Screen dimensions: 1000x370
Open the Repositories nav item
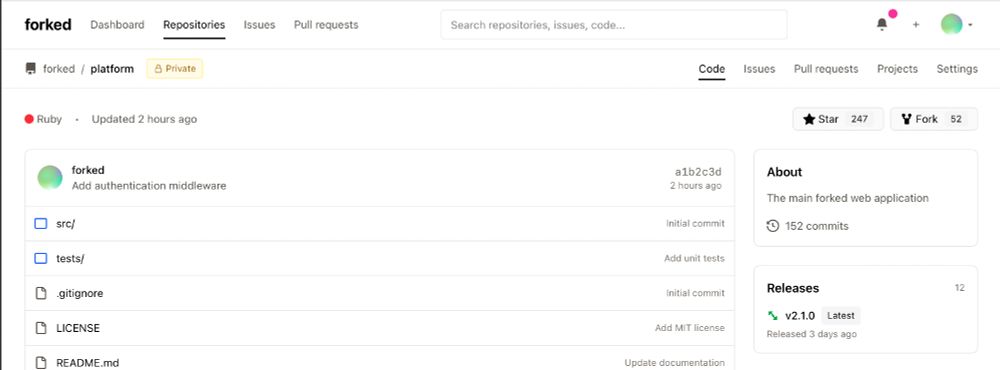[x=194, y=25]
